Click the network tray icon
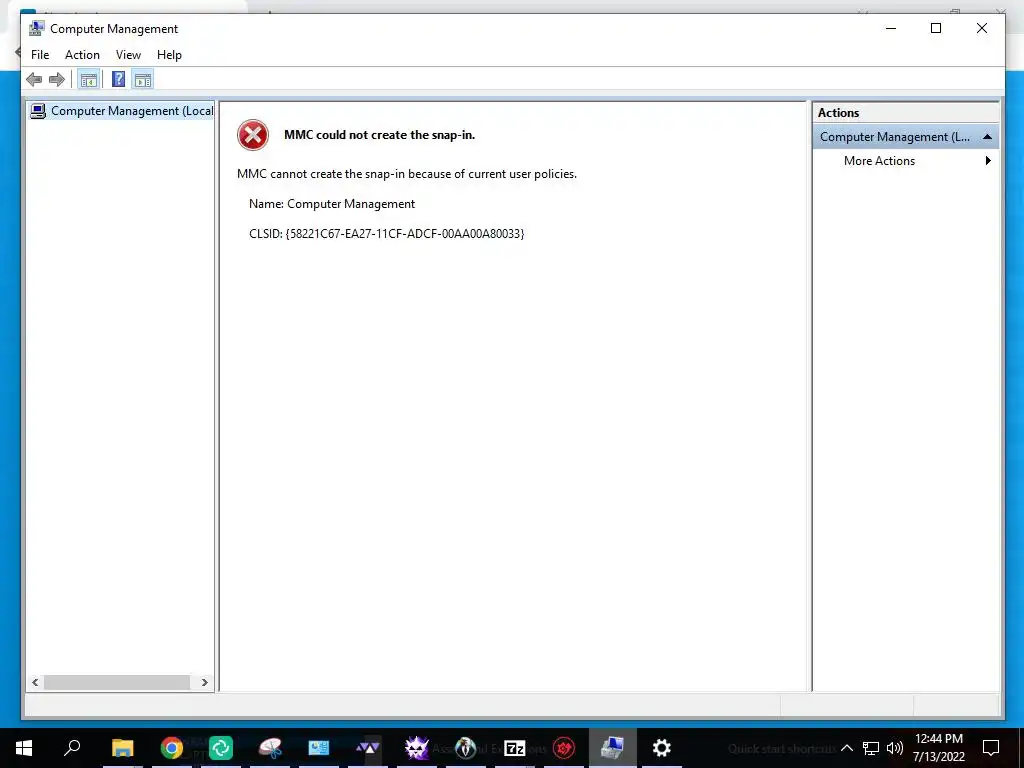The height and width of the screenshot is (768, 1024). 871,748
